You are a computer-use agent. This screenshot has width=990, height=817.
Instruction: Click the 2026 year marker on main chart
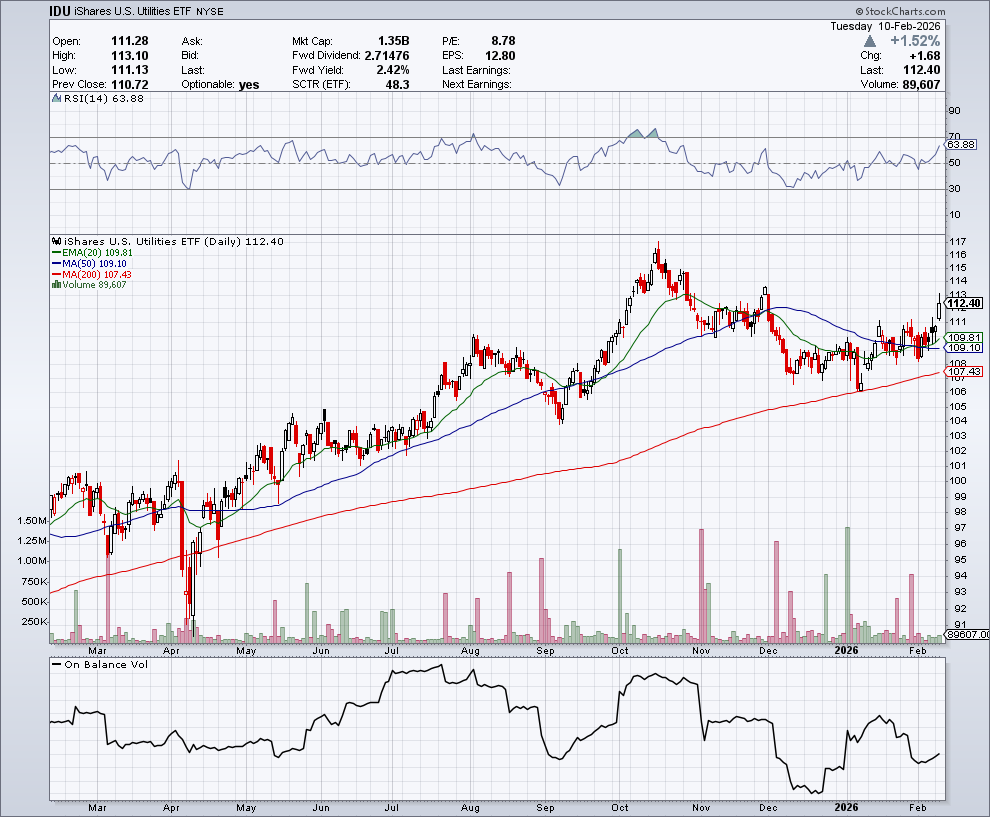coord(846,650)
